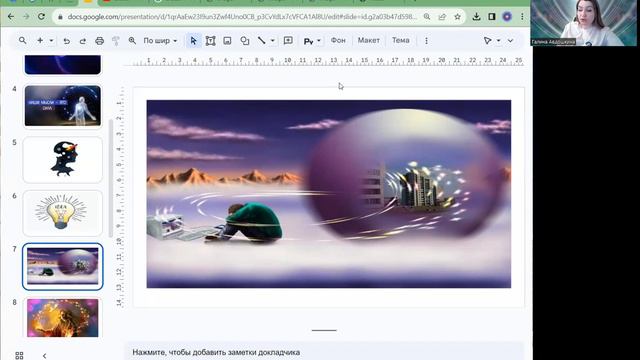Image resolution: width=640 pixels, height=360 pixels.
Task: Select slide 5 head silhouette thumbnail
Action: point(62,160)
